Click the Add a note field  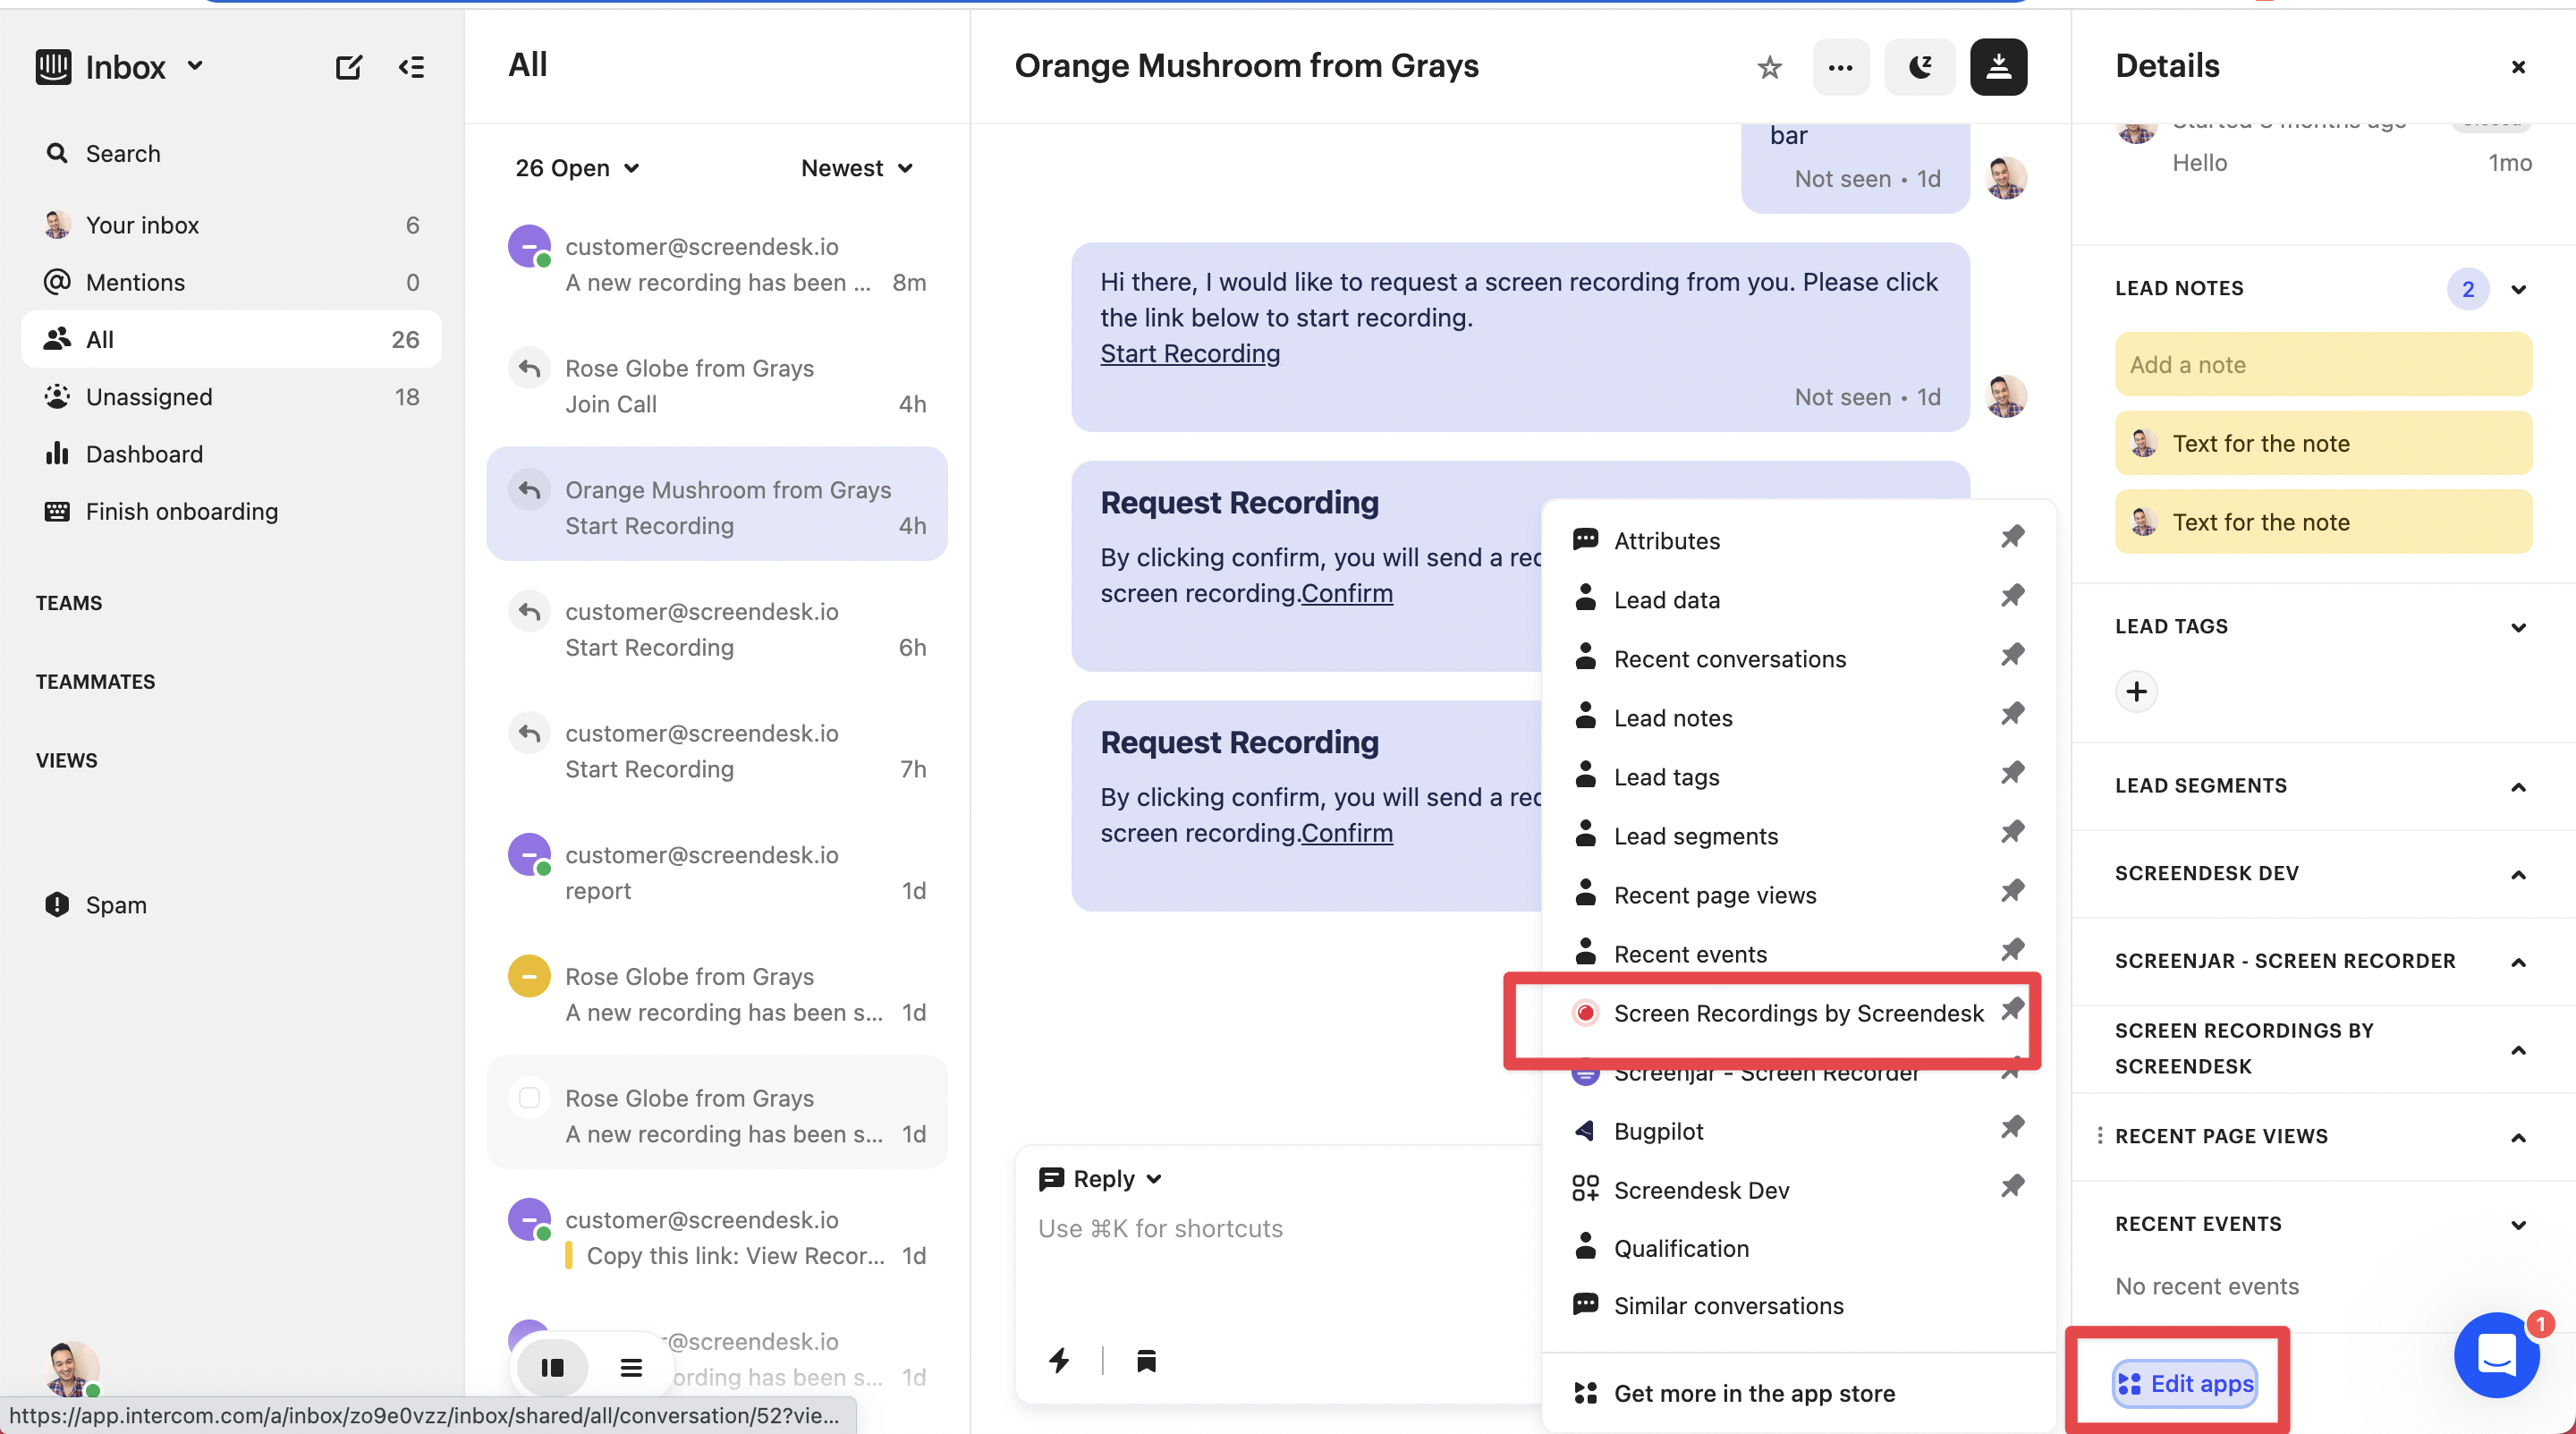pyautogui.click(x=2322, y=365)
